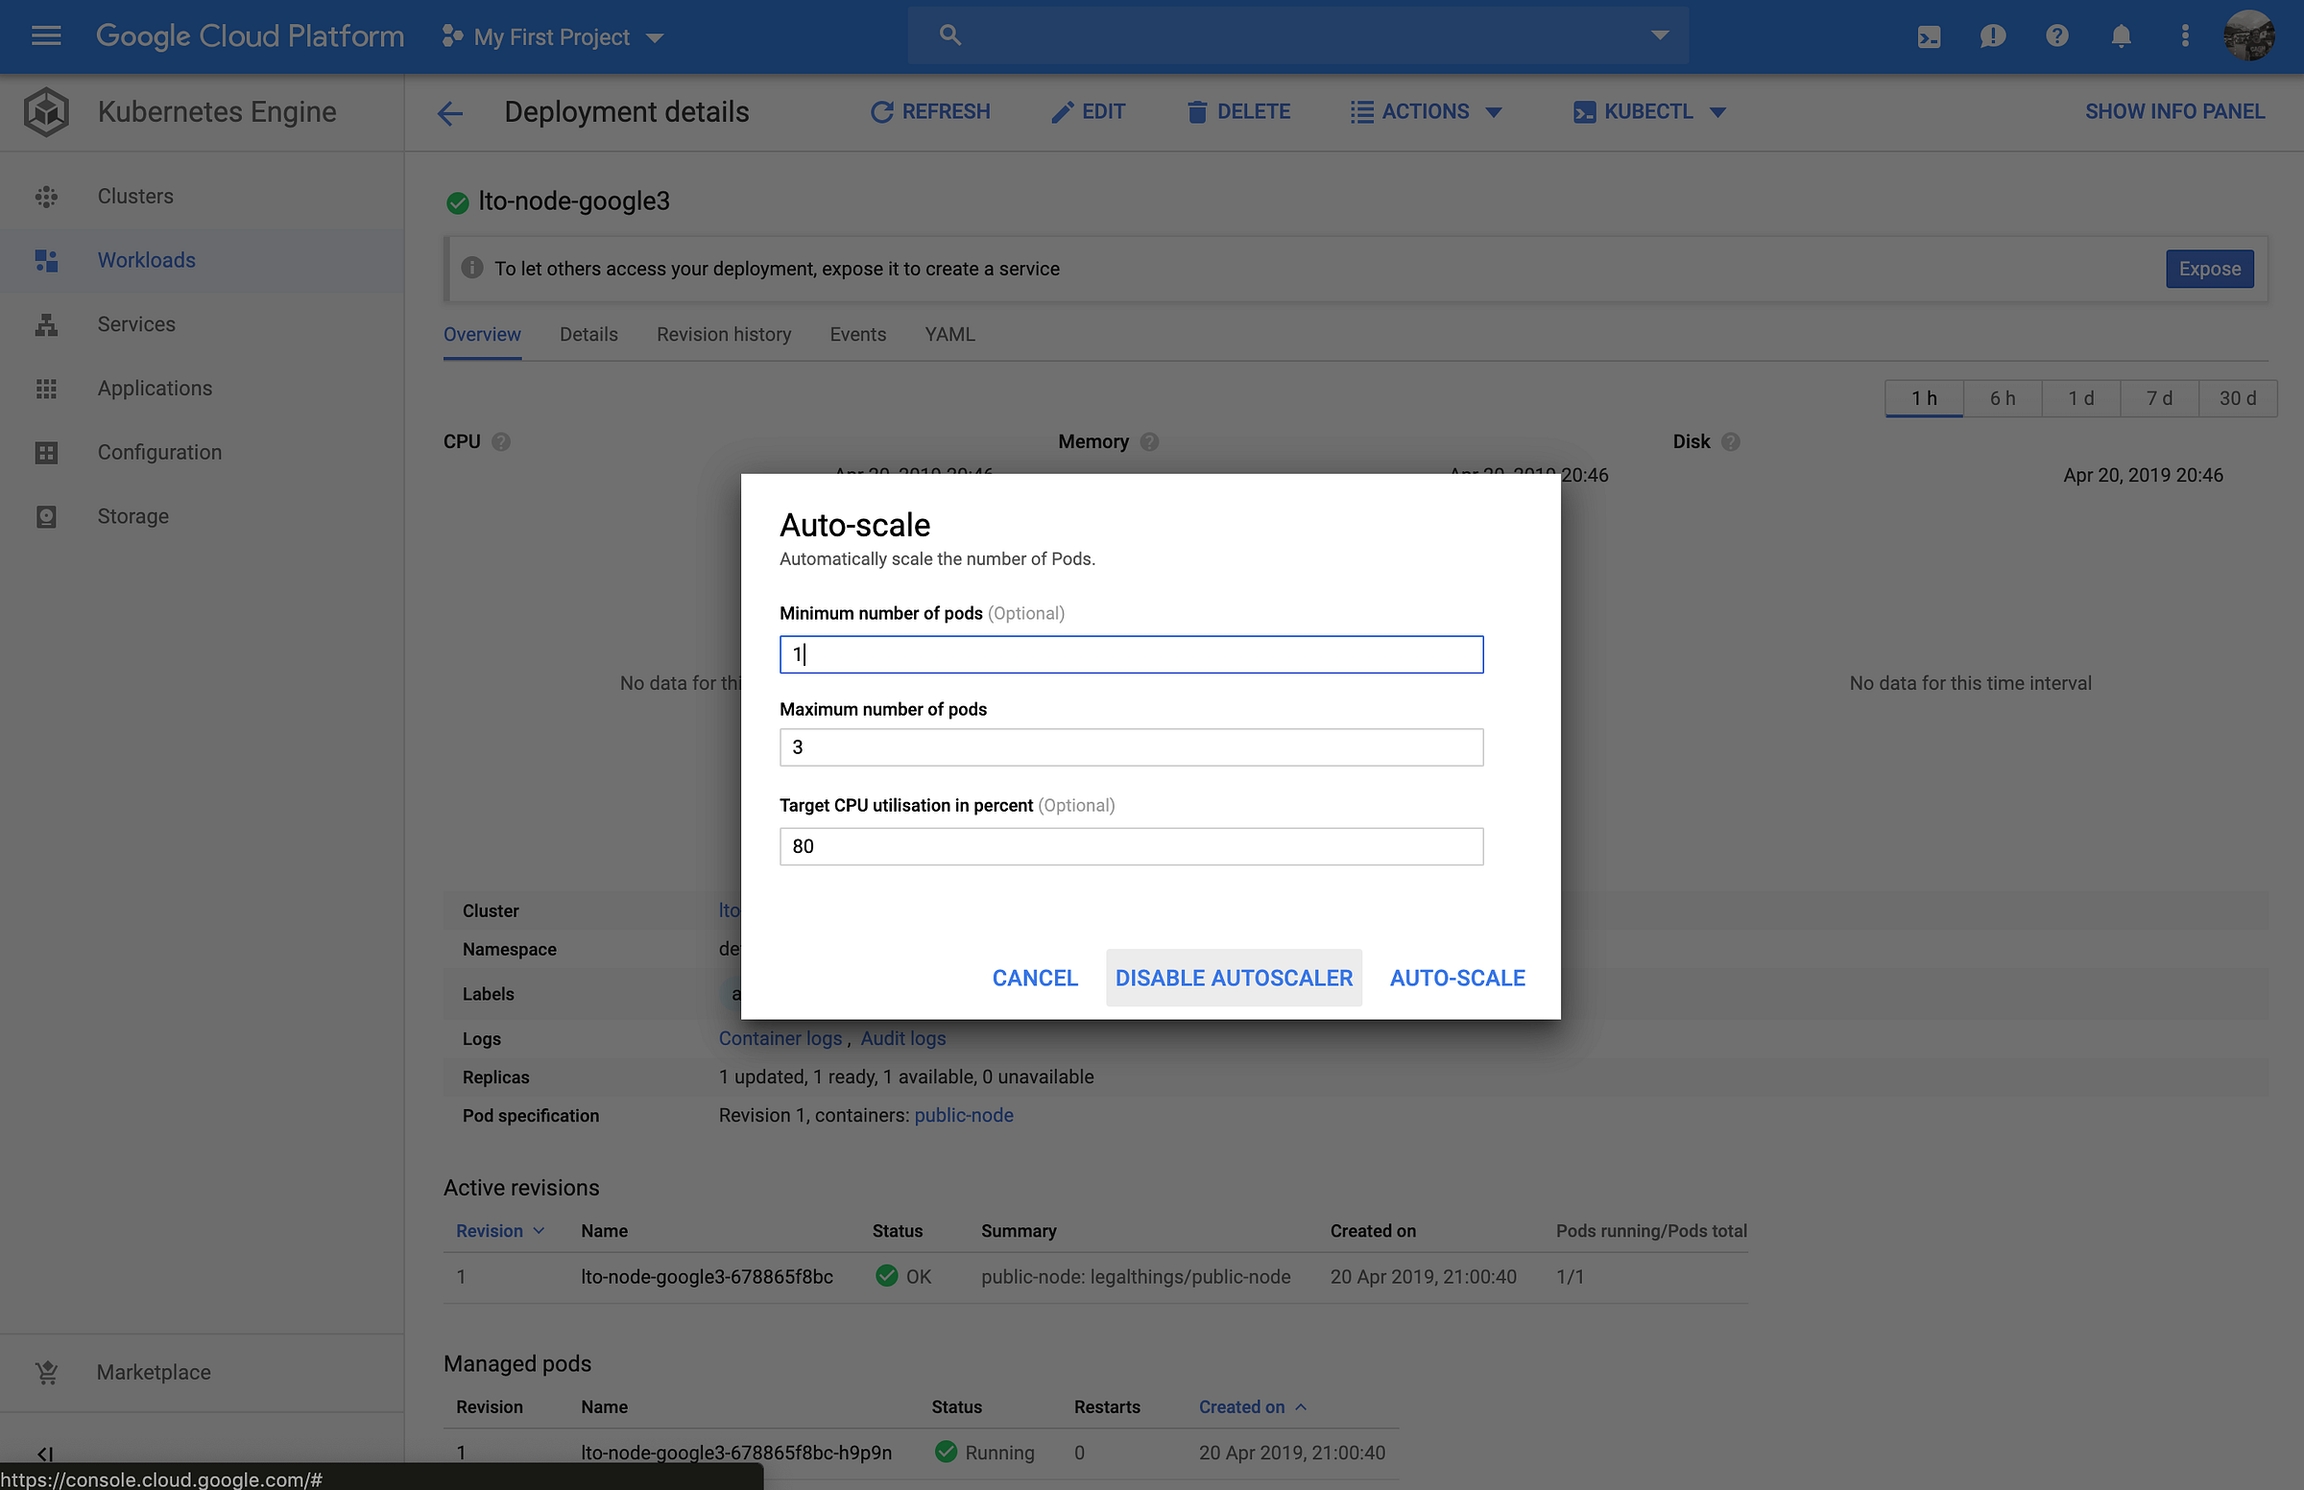Click the Marketplace cart icon
Screen dimensions: 2304x1490
[46, 1373]
